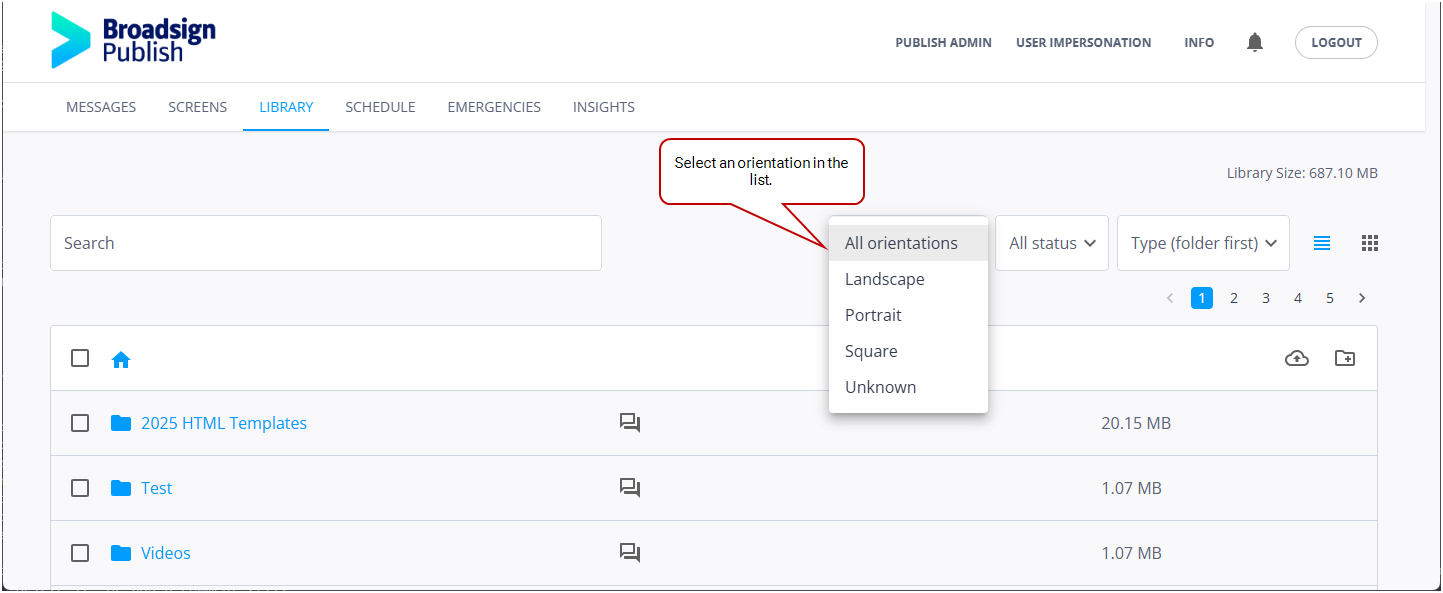Open comments icon for 2025 HTML Templates
This screenshot has width=1443, height=593.
click(629, 423)
